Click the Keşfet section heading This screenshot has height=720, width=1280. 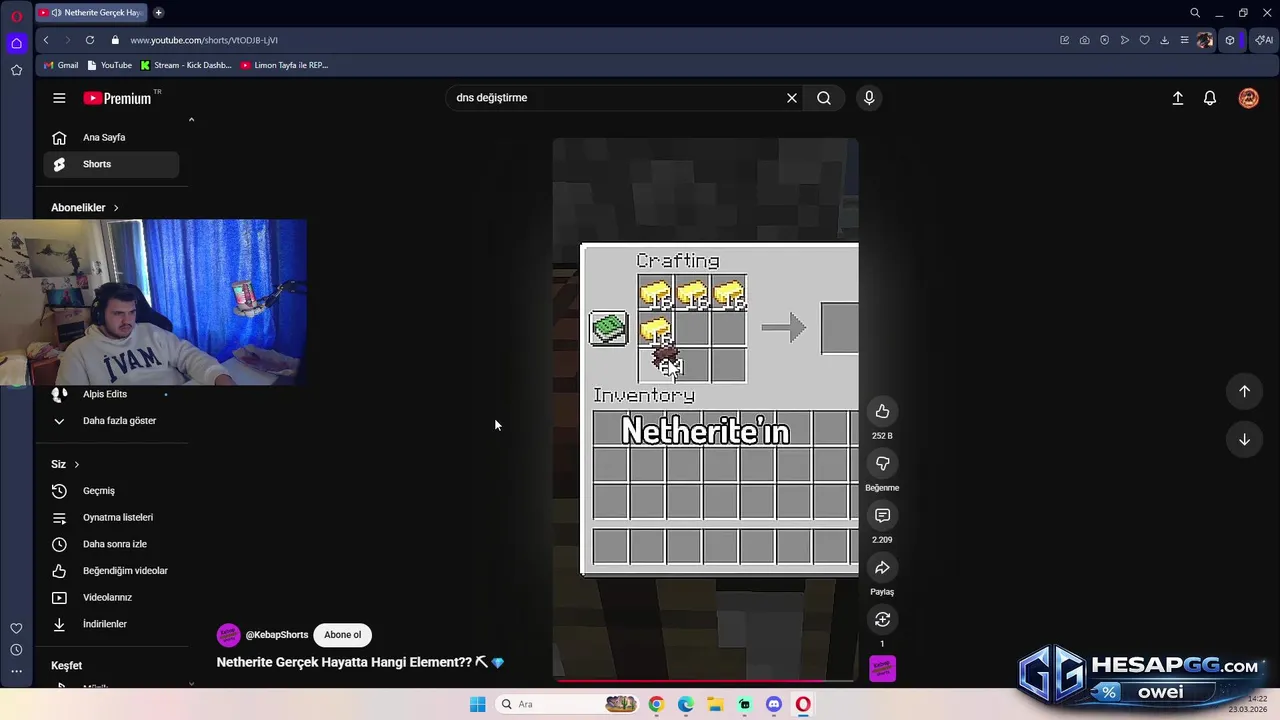coord(67,666)
